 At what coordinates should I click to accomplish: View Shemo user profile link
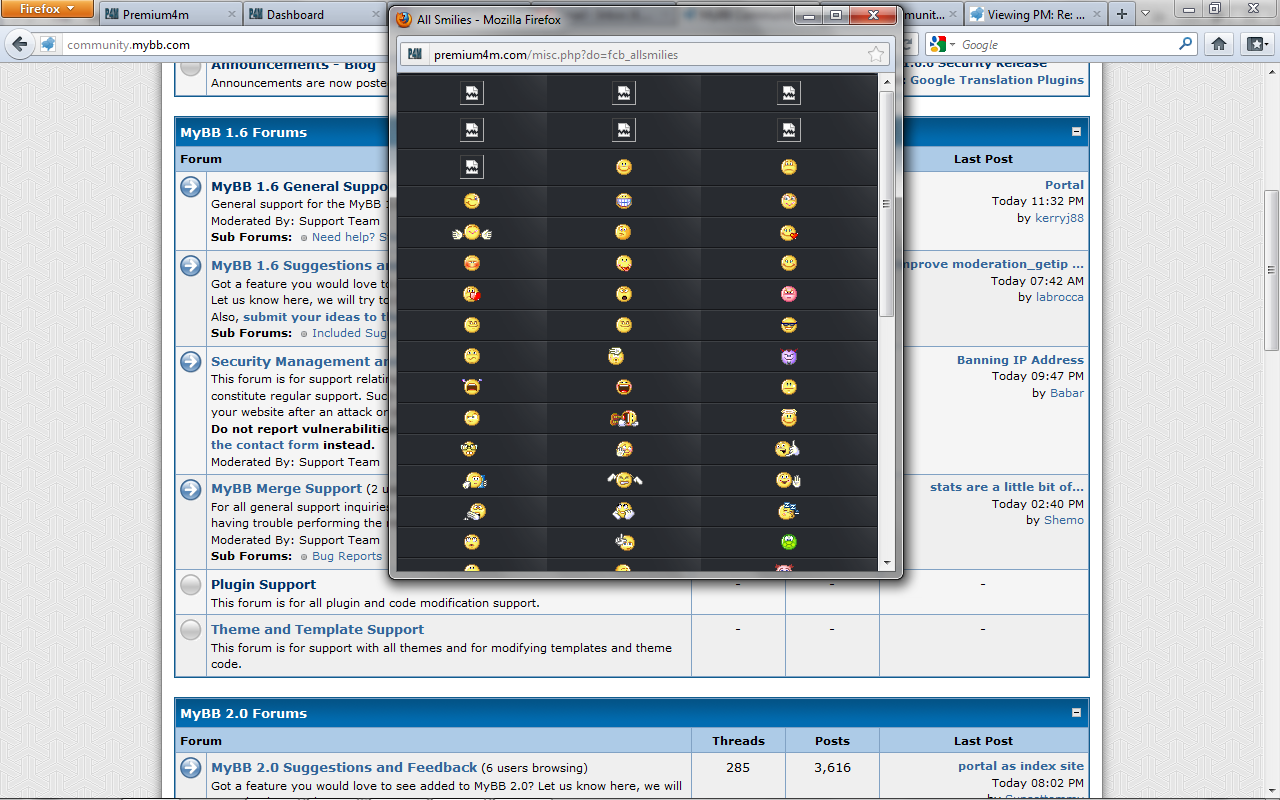click(1064, 520)
